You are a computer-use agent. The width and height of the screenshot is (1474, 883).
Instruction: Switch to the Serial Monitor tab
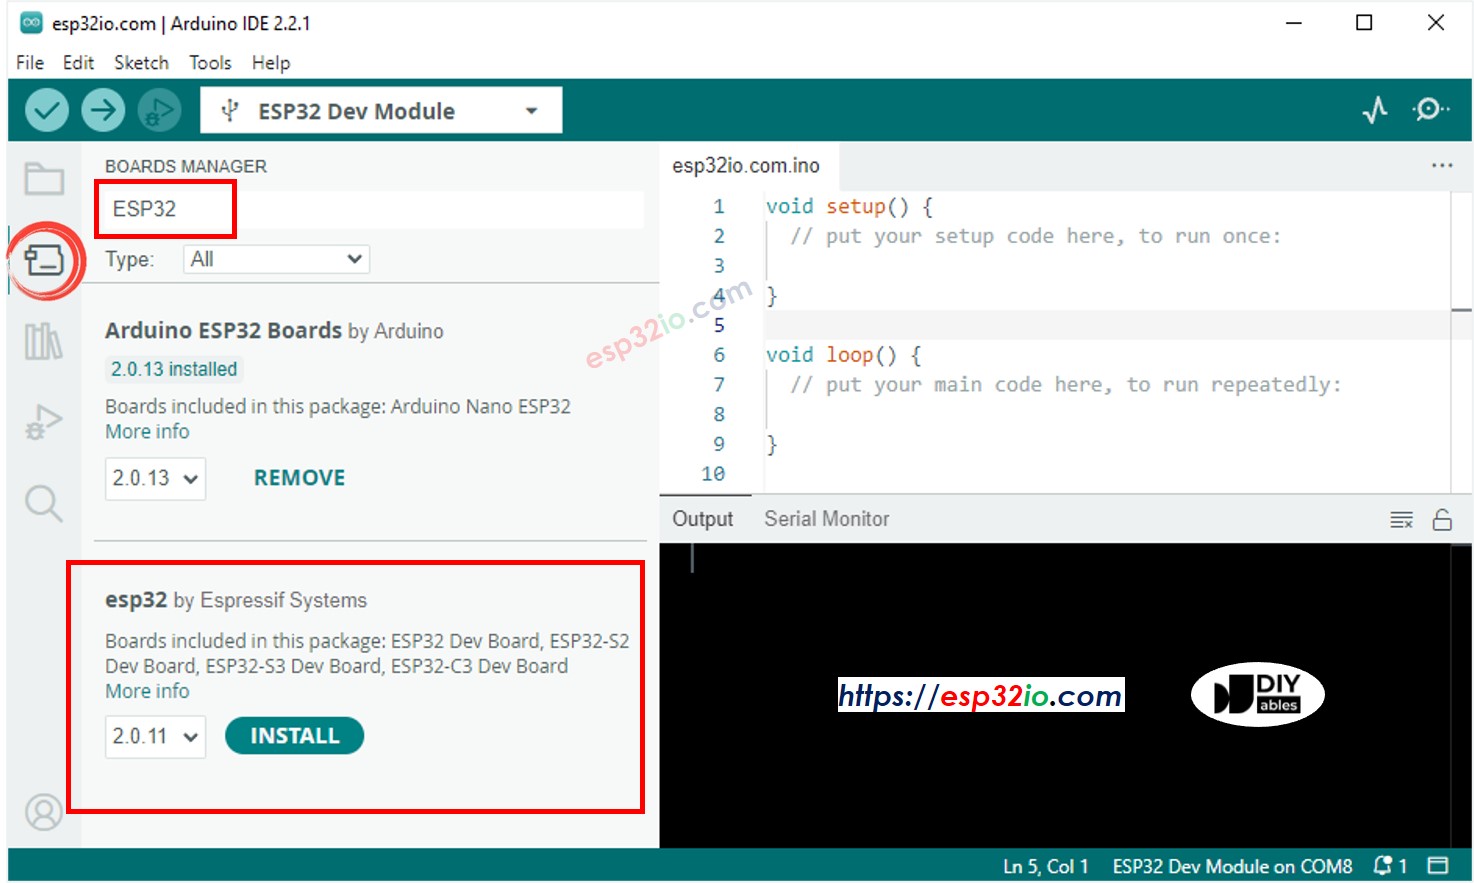point(826,518)
